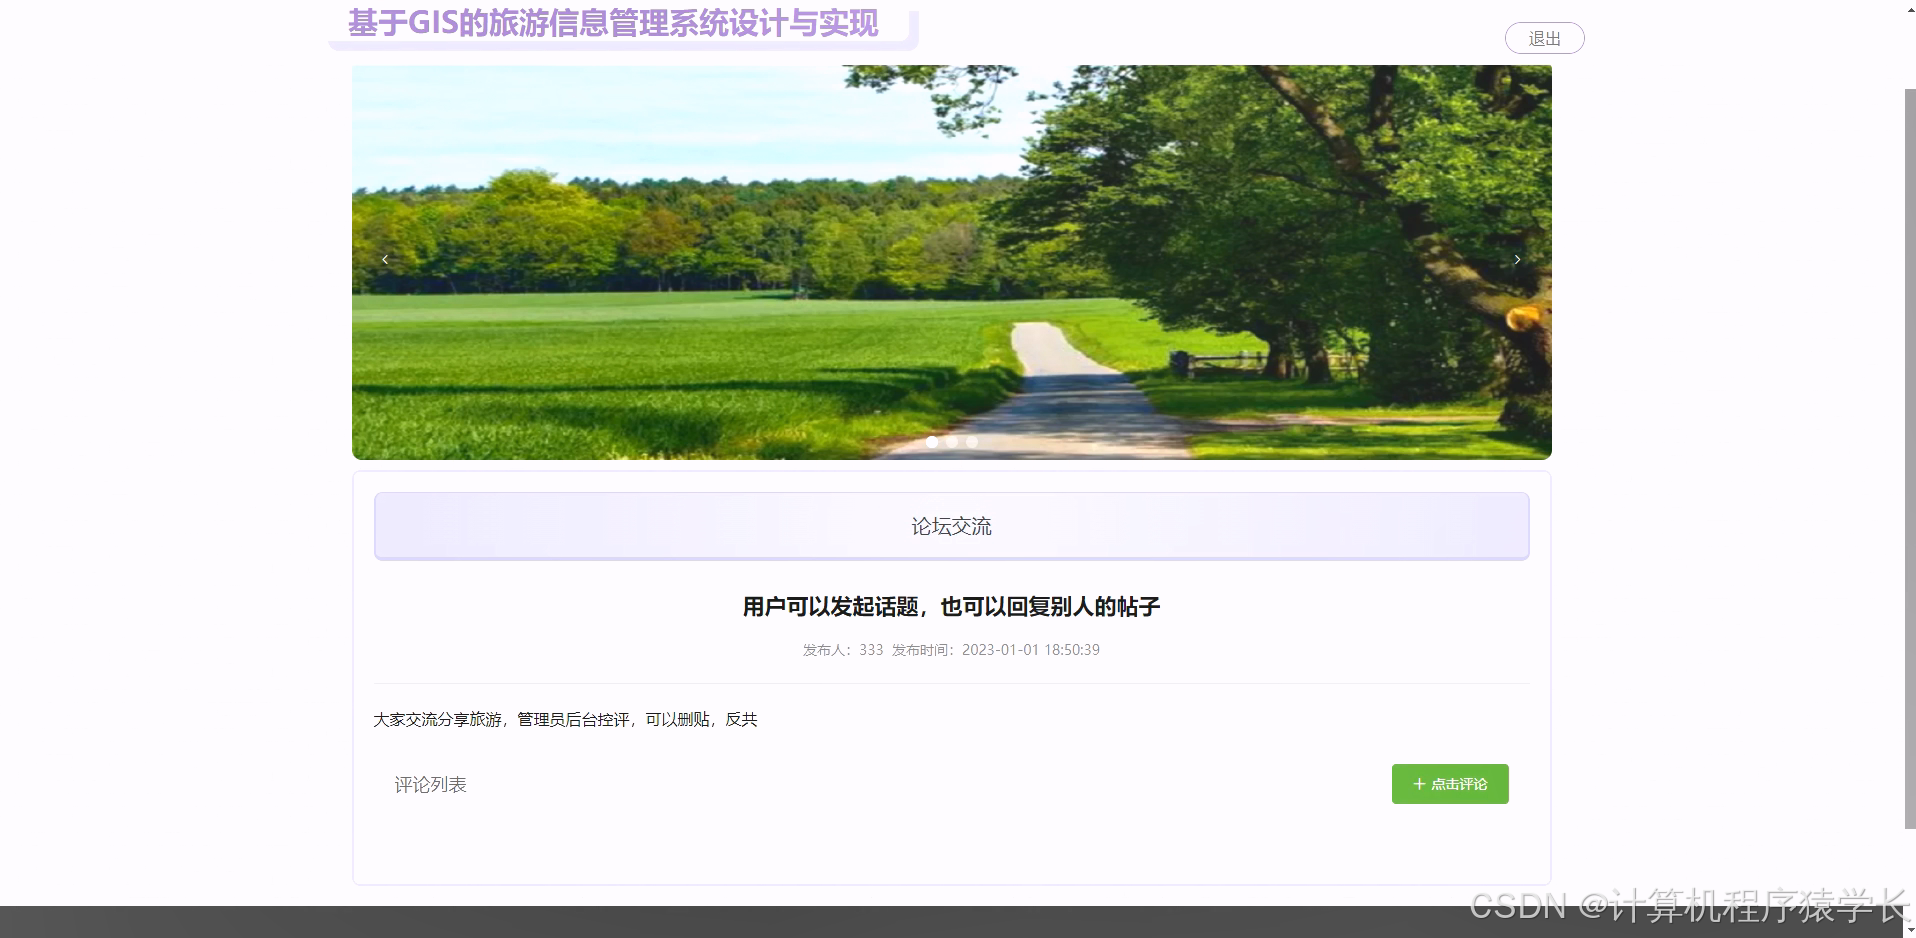Screen dimensions: 1916x938
Task: Click the 点击评论 green comment button
Action: [x=1450, y=784]
